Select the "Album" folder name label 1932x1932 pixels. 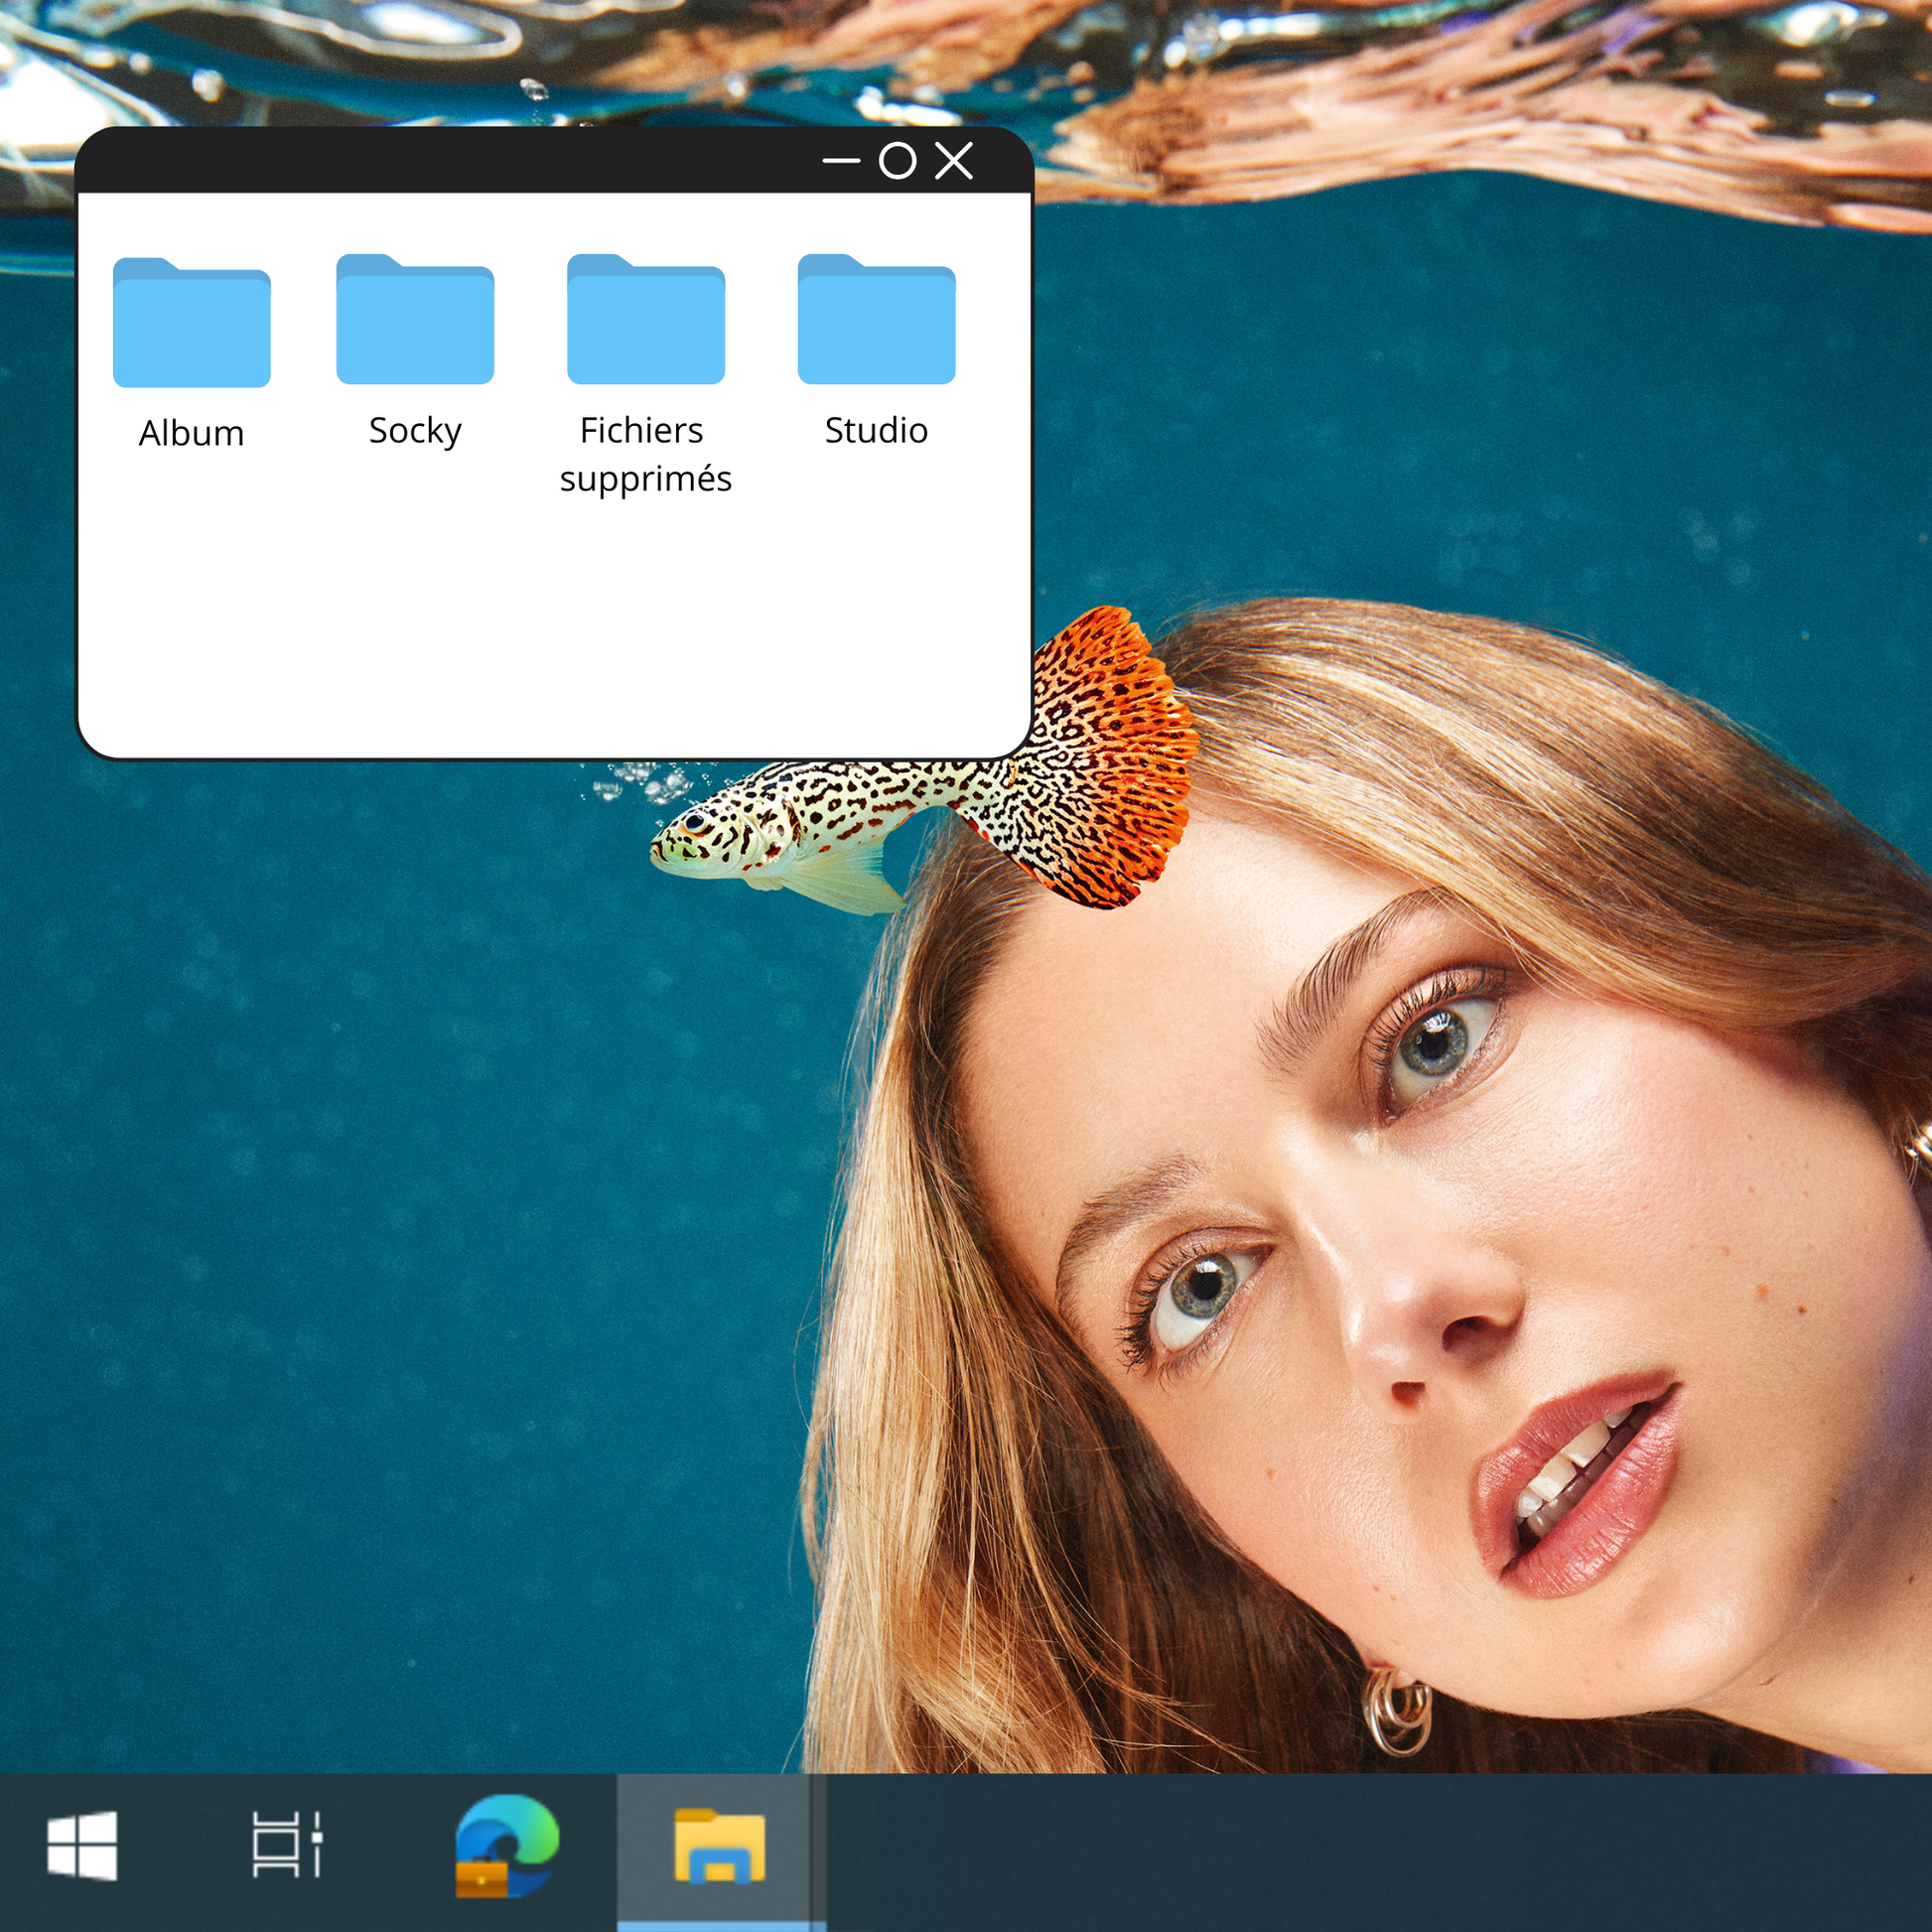point(191,434)
